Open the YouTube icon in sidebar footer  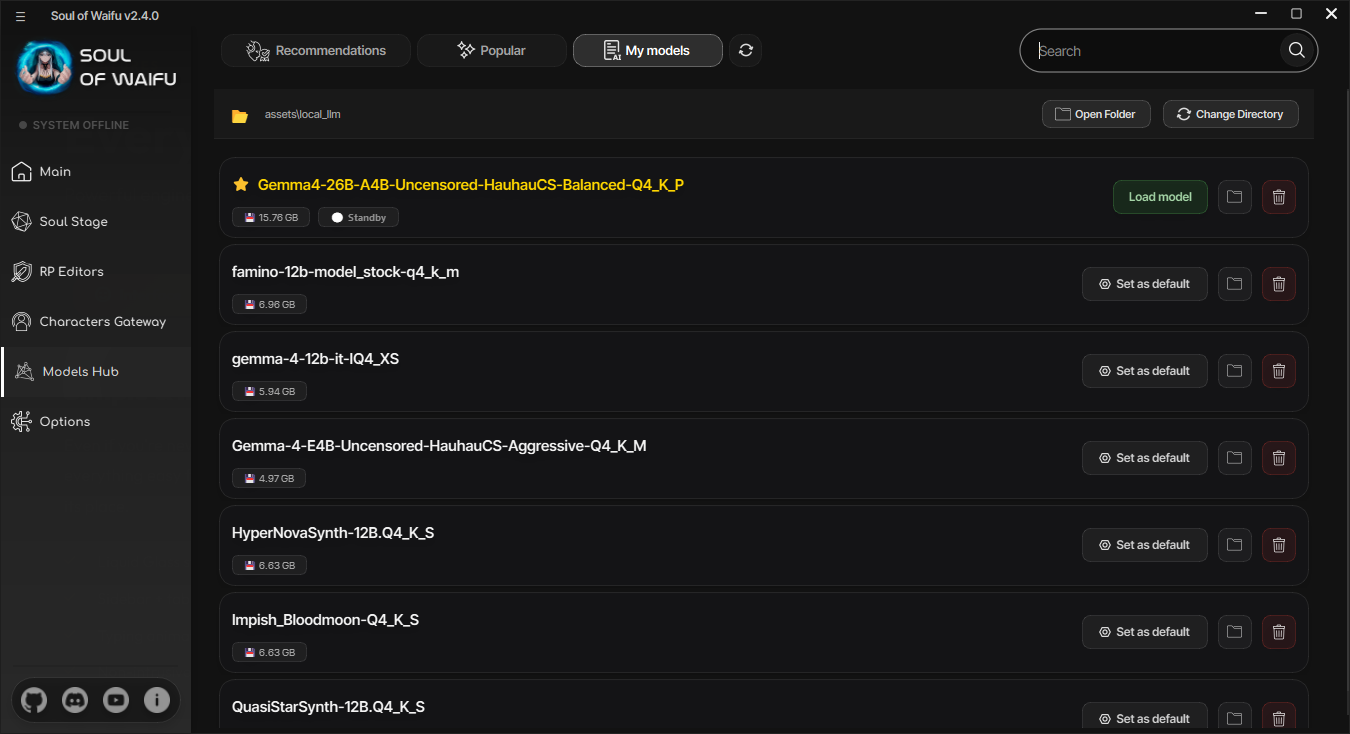(x=116, y=700)
